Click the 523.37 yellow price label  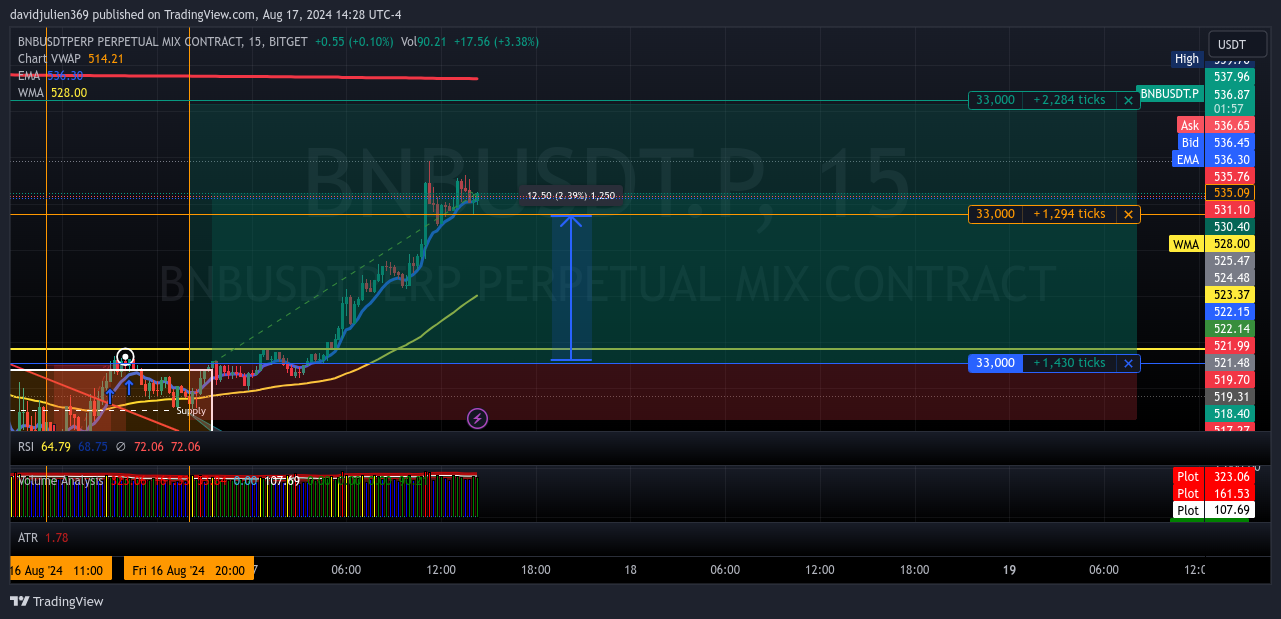click(x=1231, y=295)
